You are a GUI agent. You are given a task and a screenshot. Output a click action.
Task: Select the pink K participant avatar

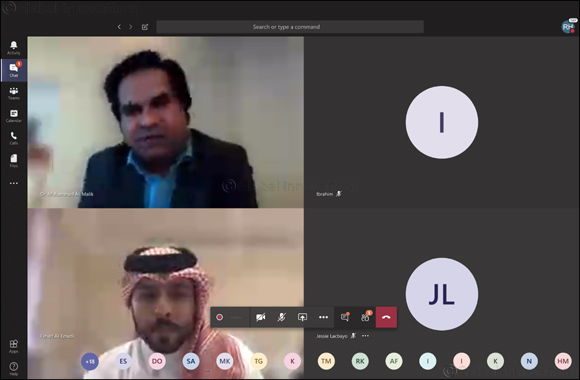(x=293, y=361)
